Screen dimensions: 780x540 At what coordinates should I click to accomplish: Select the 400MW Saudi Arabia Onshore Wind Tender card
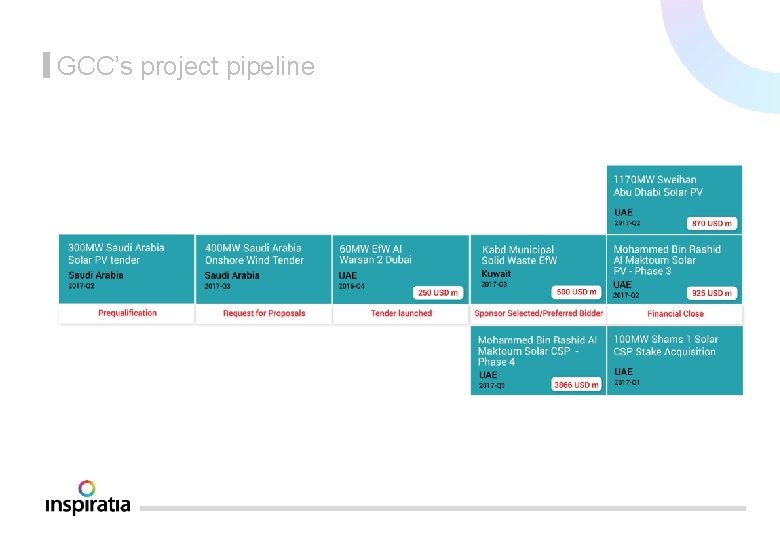pos(264,269)
